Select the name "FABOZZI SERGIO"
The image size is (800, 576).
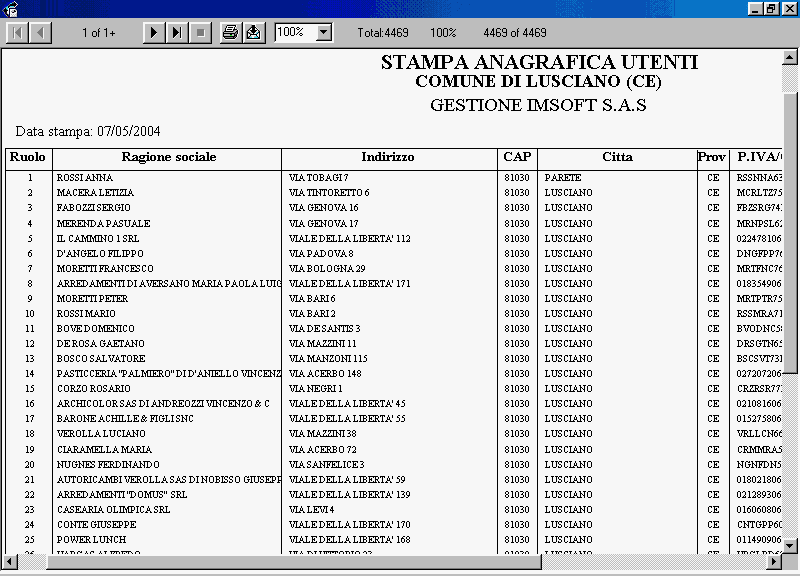coord(93,208)
